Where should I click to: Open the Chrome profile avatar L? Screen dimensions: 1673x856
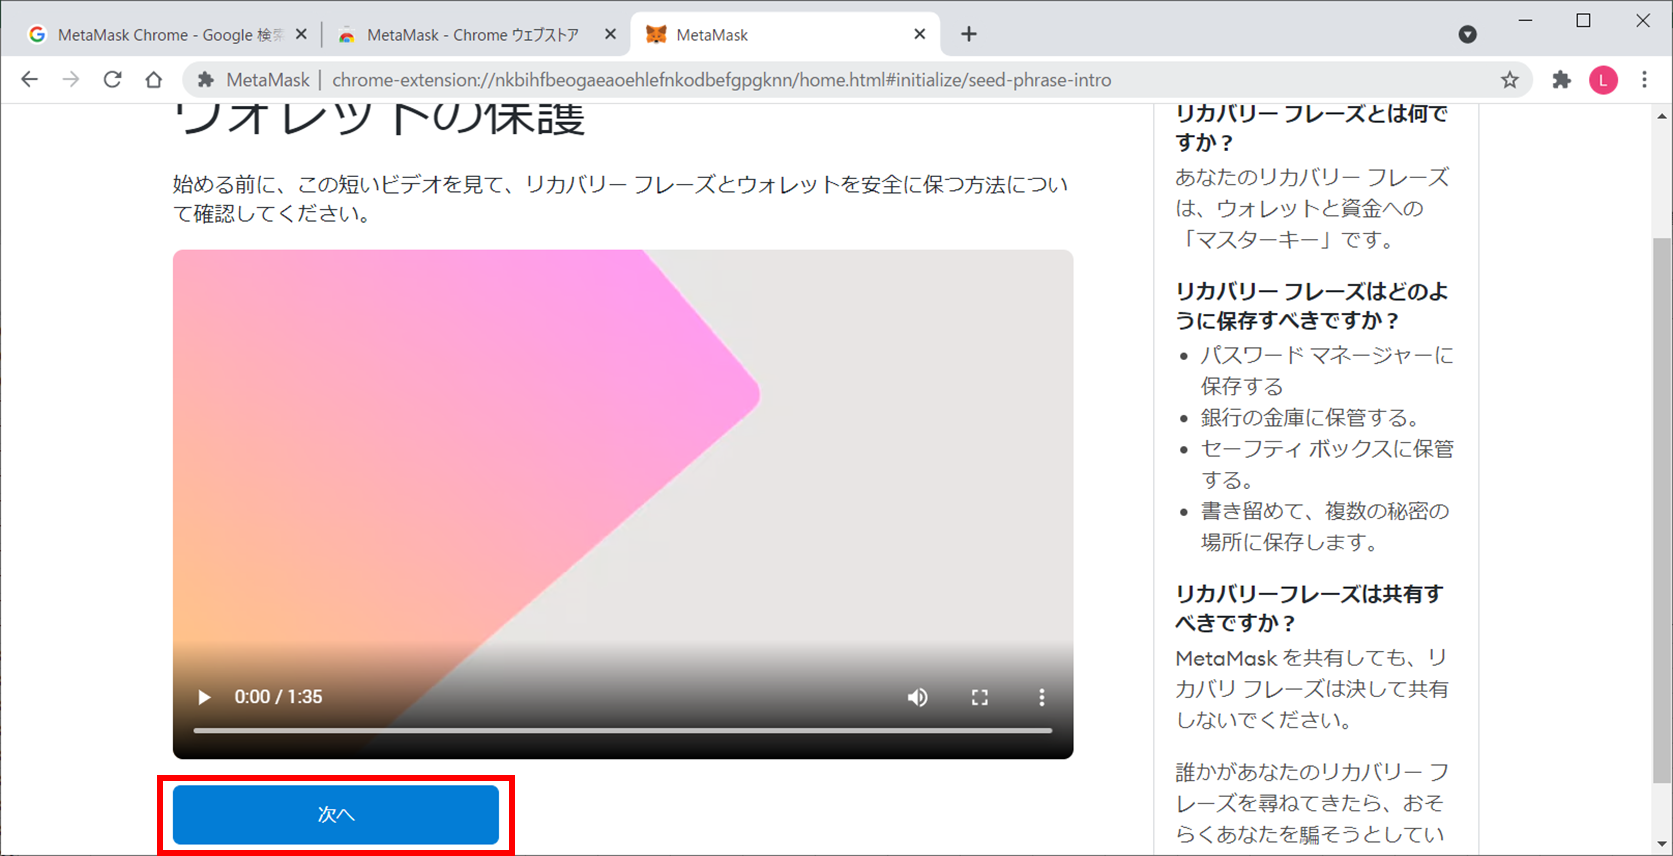[1603, 80]
